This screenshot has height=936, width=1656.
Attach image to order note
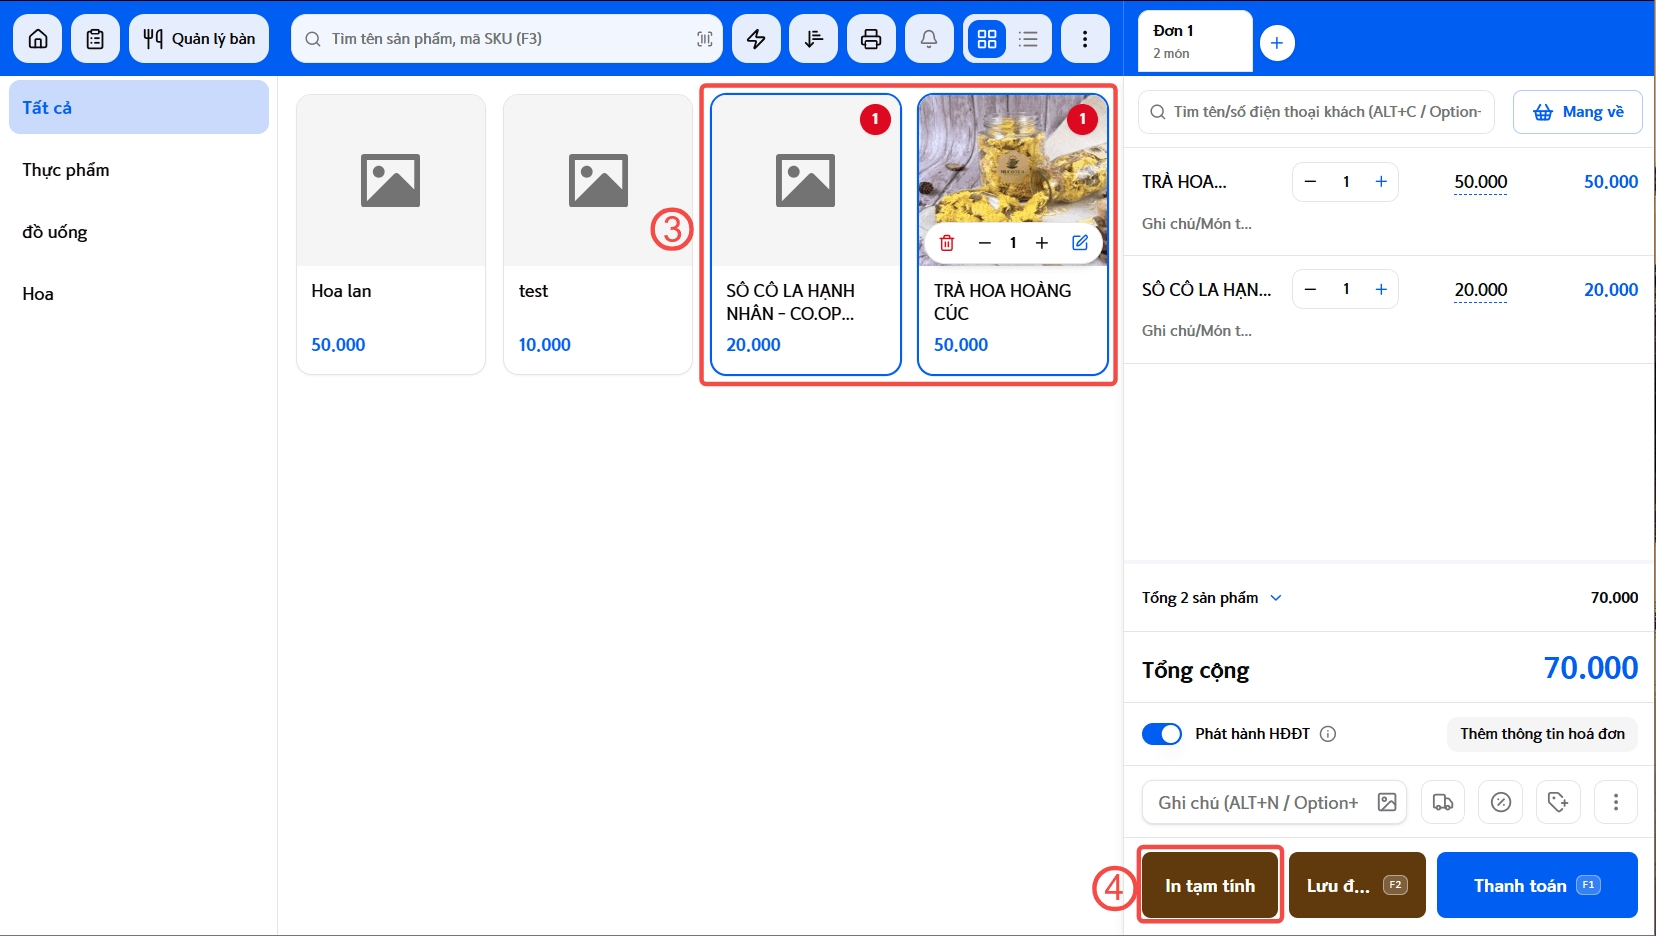pyautogui.click(x=1387, y=802)
